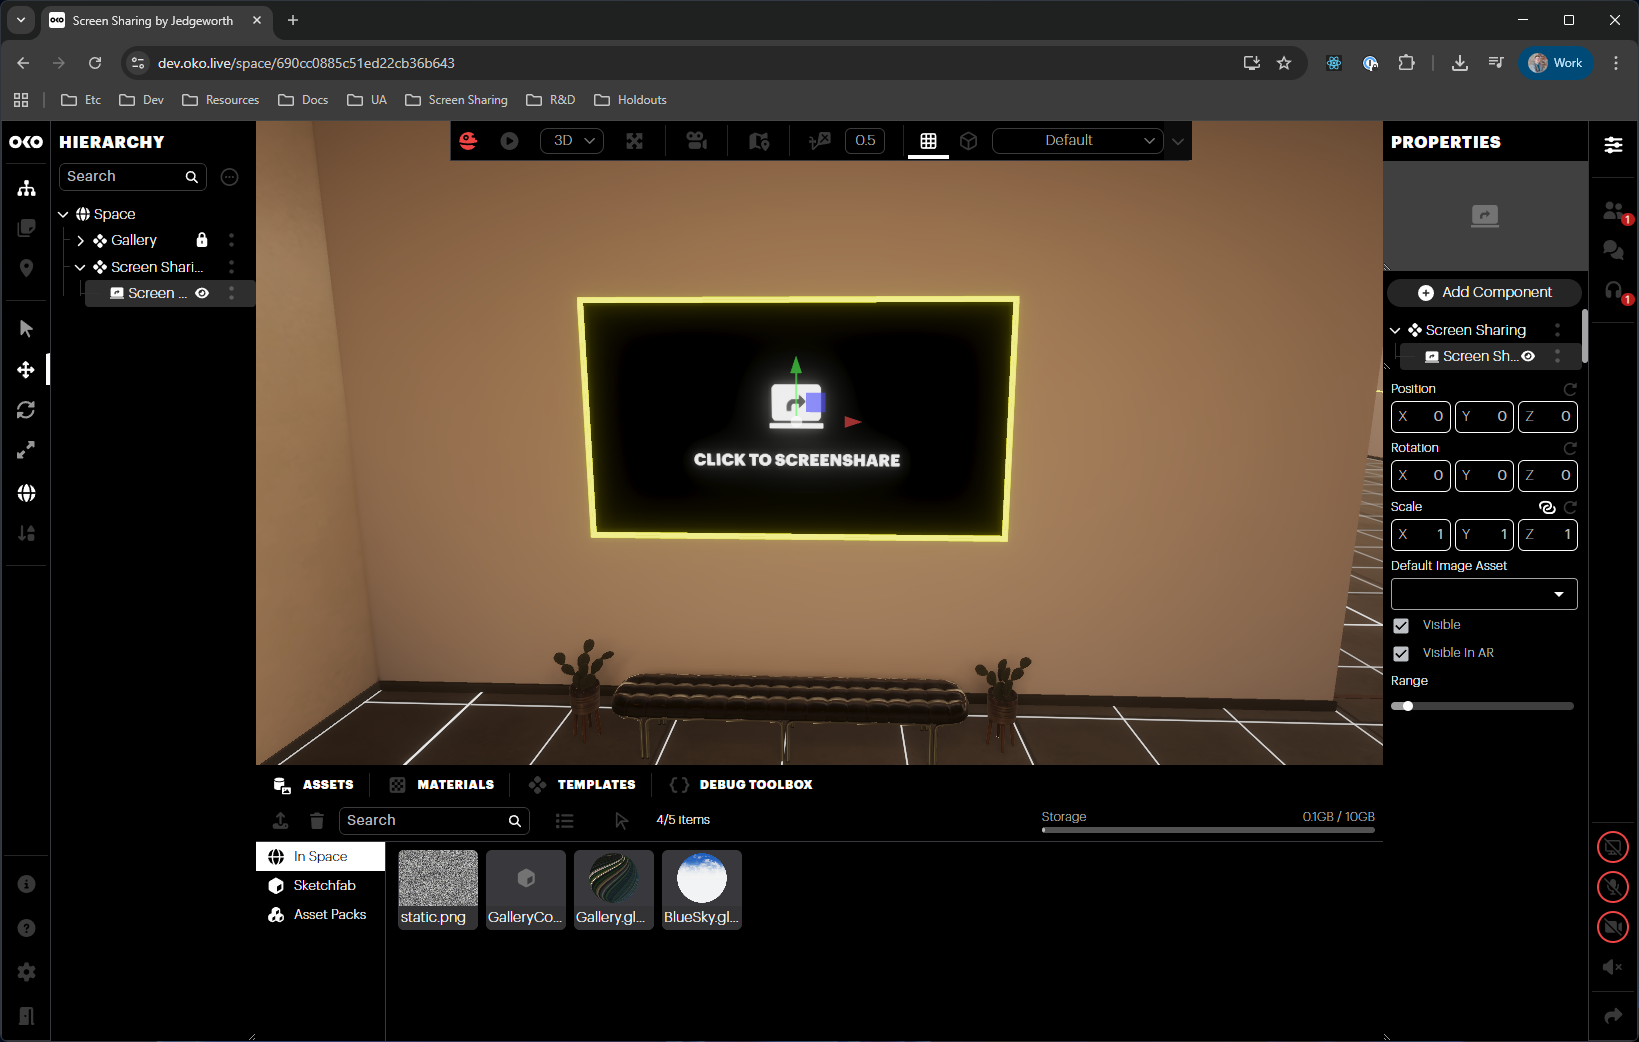Screen dimensions: 1639x1042
Task: Click the Add Component button
Action: click(x=1484, y=292)
